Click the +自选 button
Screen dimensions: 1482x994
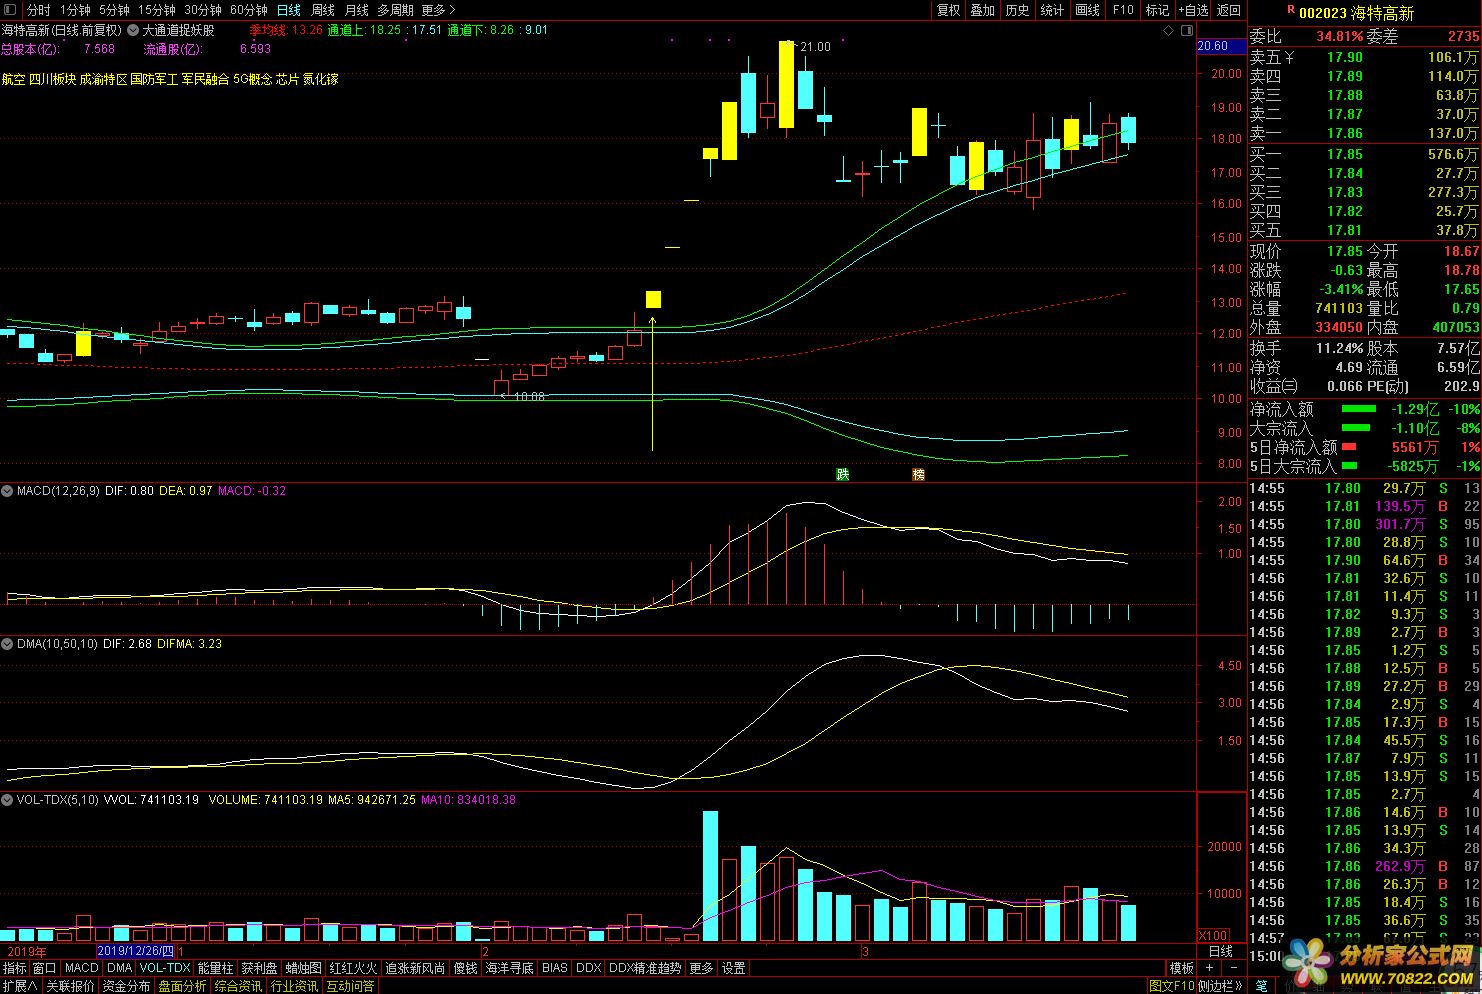point(1193,10)
